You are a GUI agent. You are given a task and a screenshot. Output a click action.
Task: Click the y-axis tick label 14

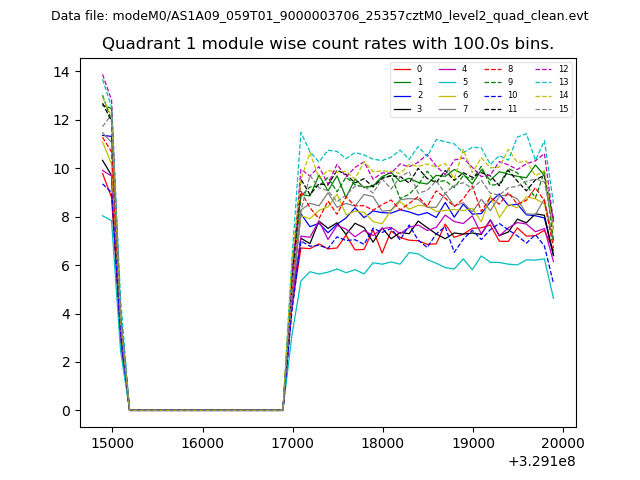[61, 72]
